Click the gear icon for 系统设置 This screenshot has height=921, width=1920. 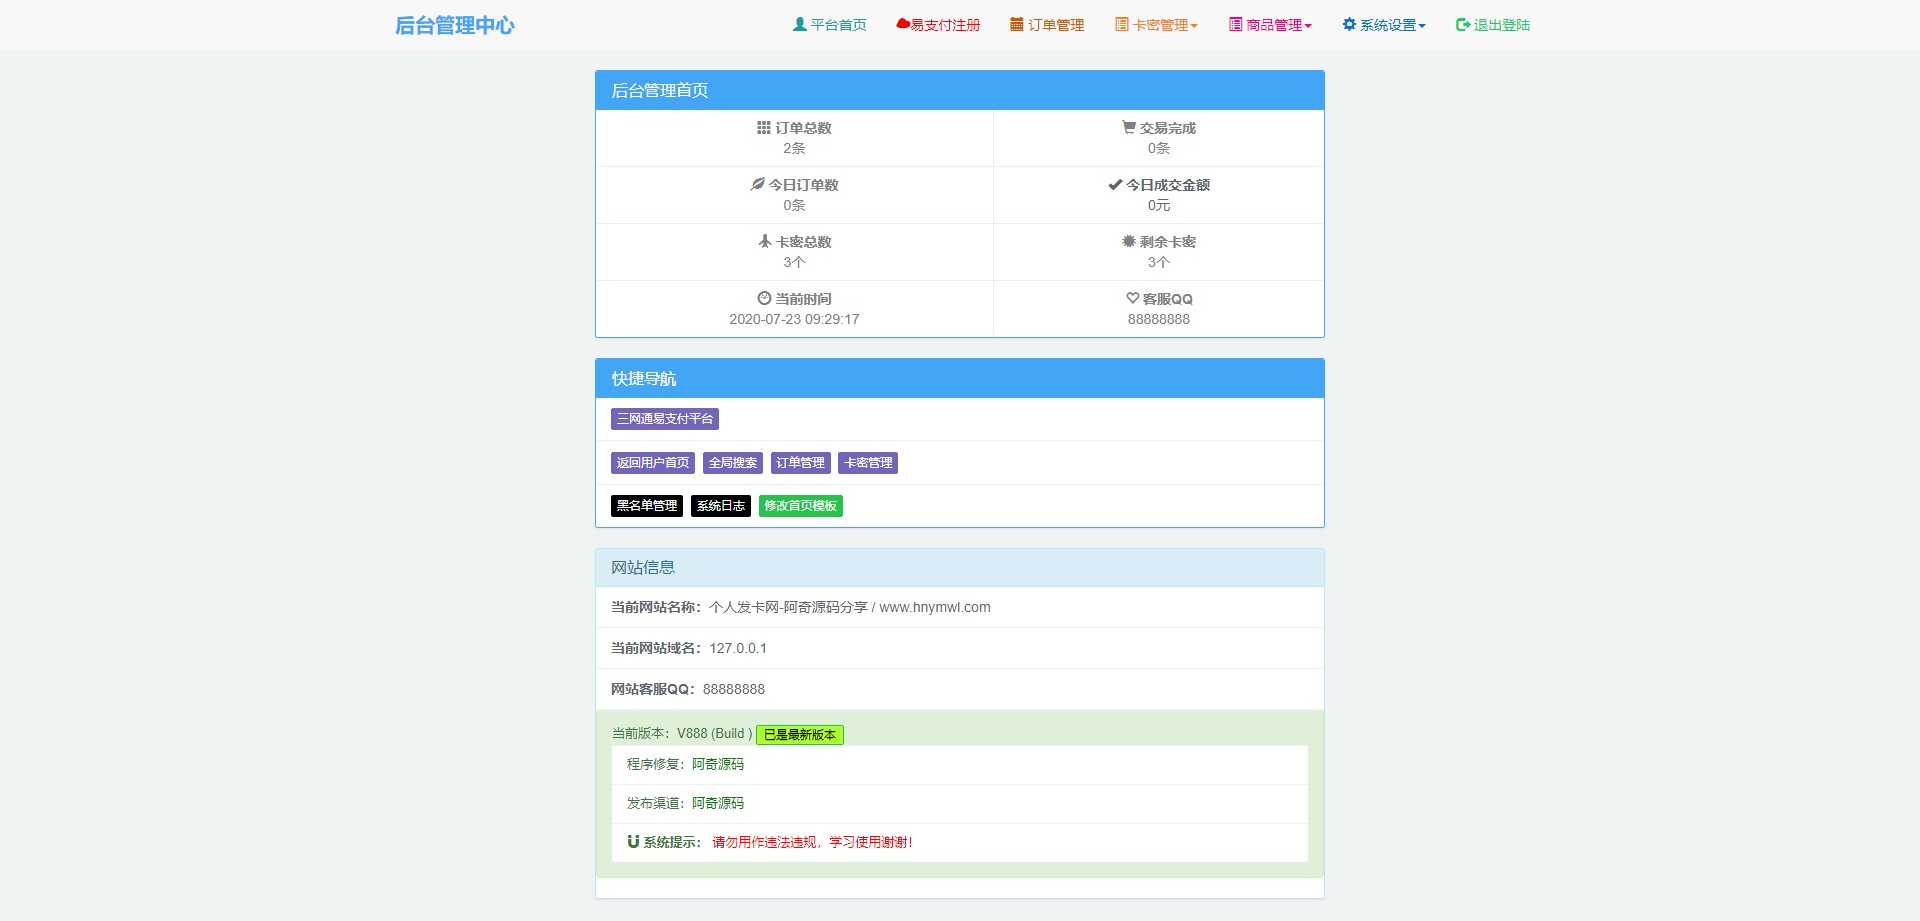(x=1349, y=24)
